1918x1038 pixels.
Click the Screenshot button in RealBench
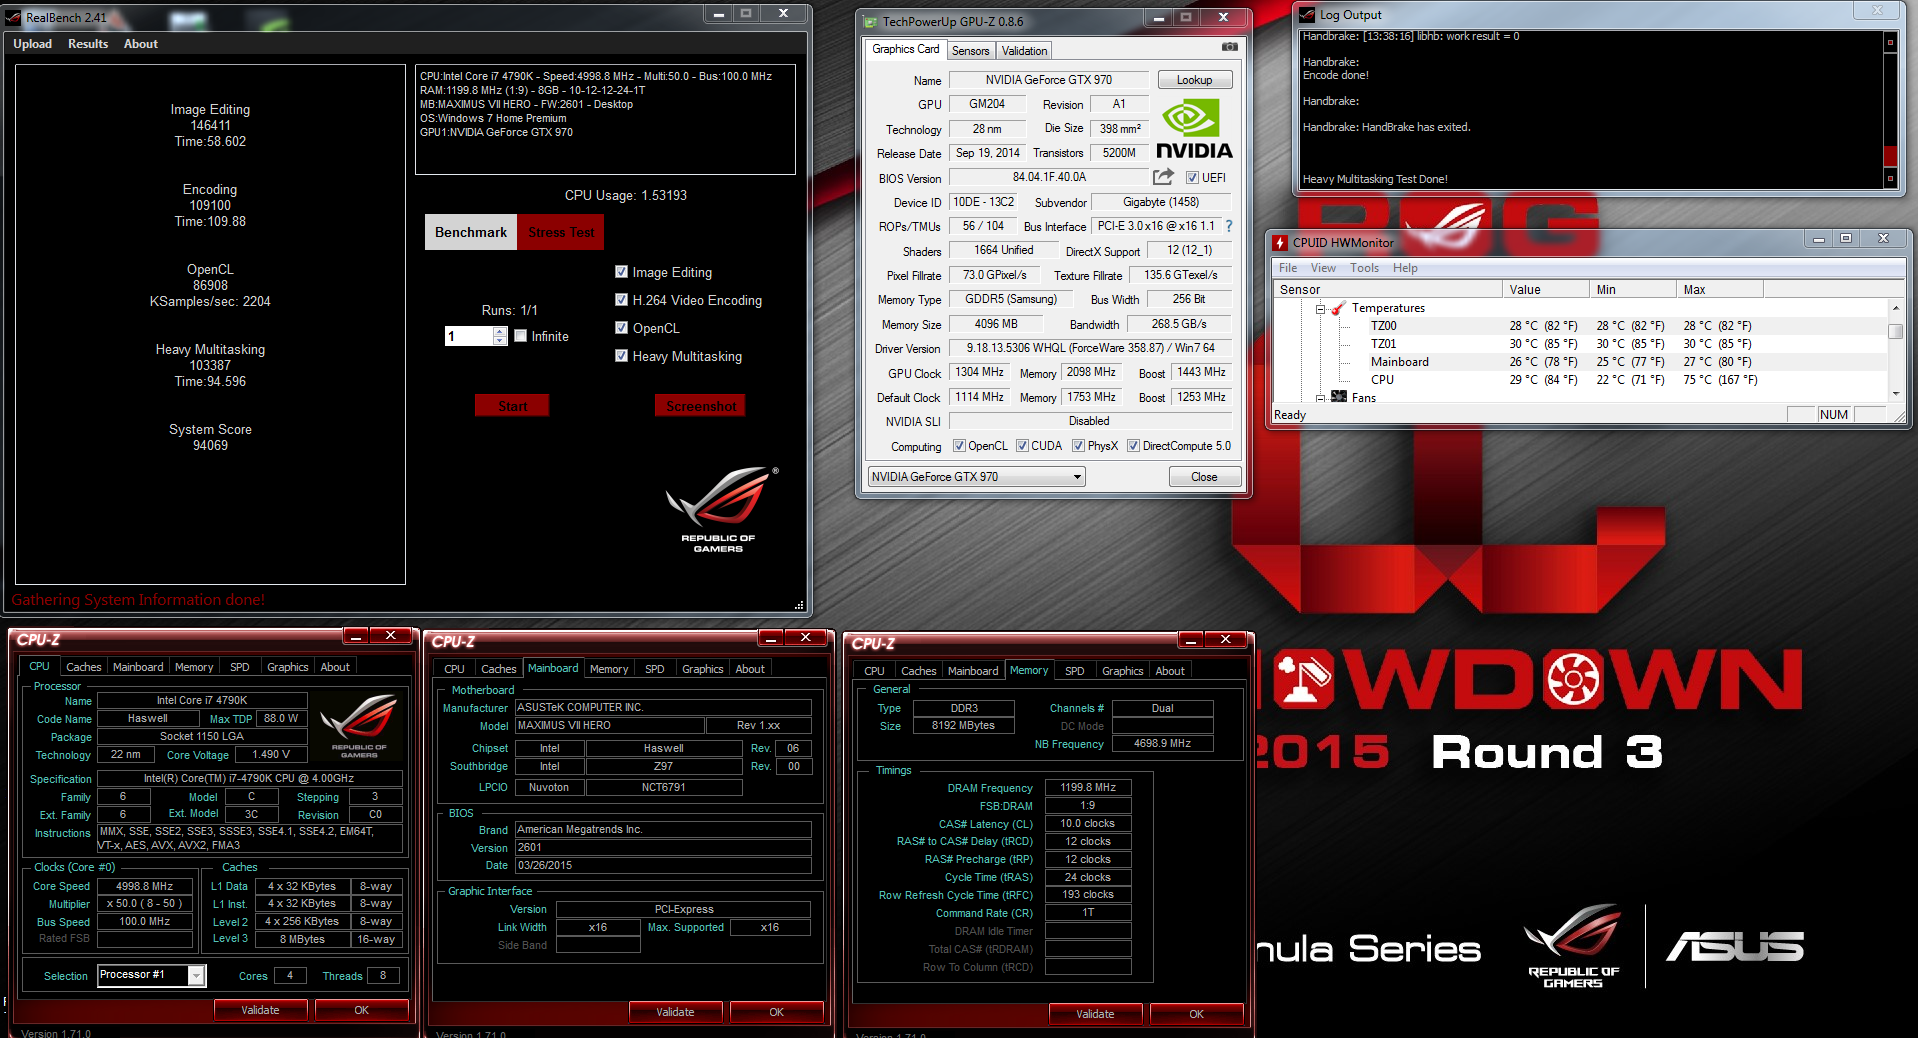[700, 406]
